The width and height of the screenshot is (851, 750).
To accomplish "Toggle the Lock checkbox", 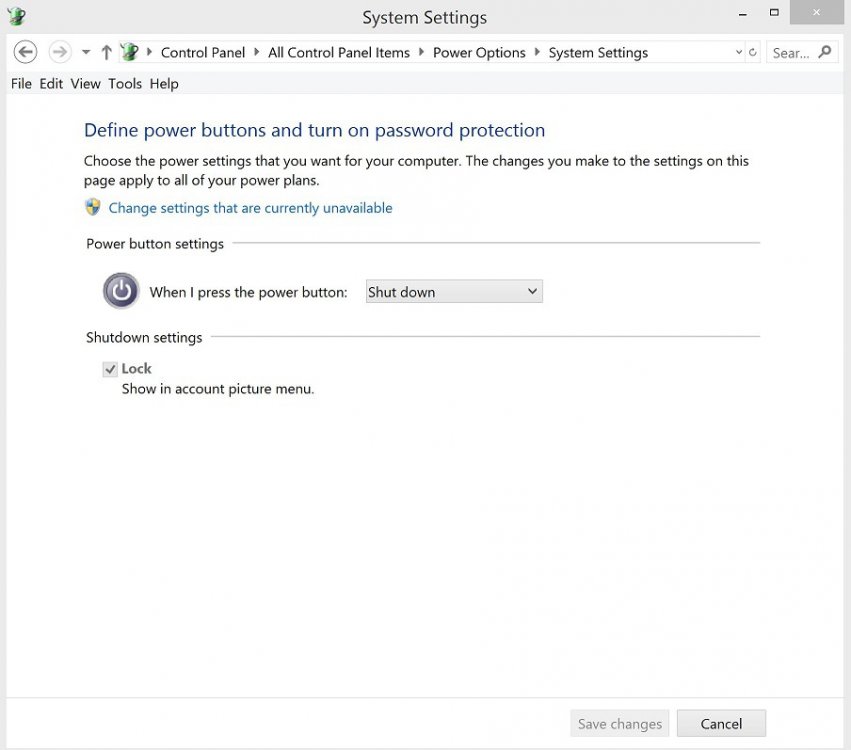I will tap(110, 369).
